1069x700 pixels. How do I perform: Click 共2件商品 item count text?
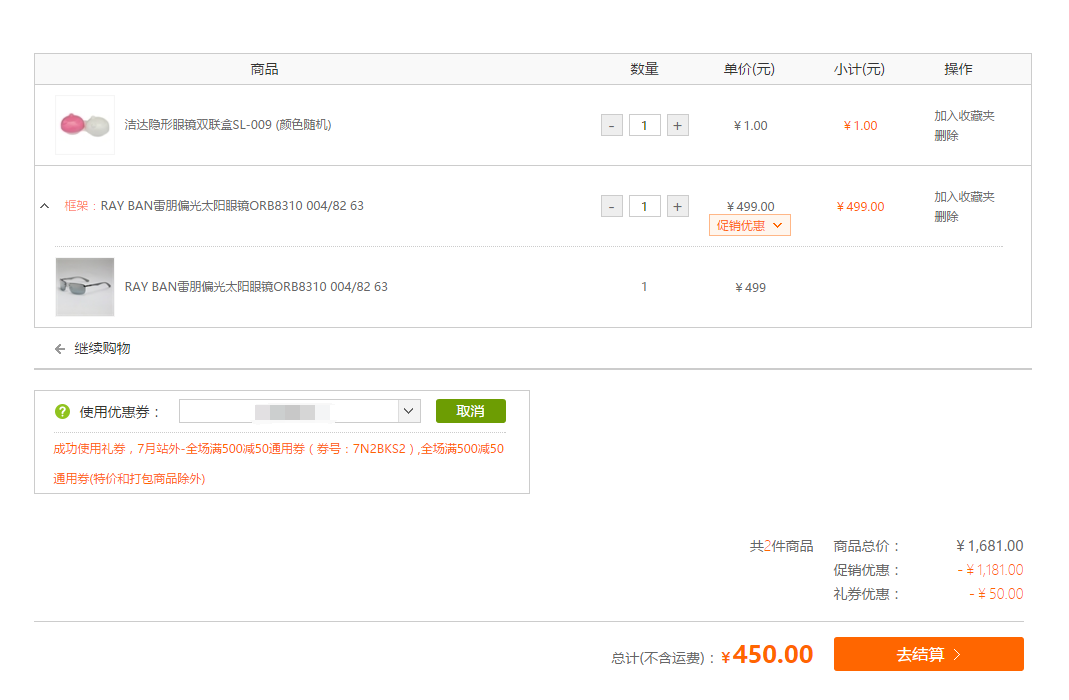(781, 546)
